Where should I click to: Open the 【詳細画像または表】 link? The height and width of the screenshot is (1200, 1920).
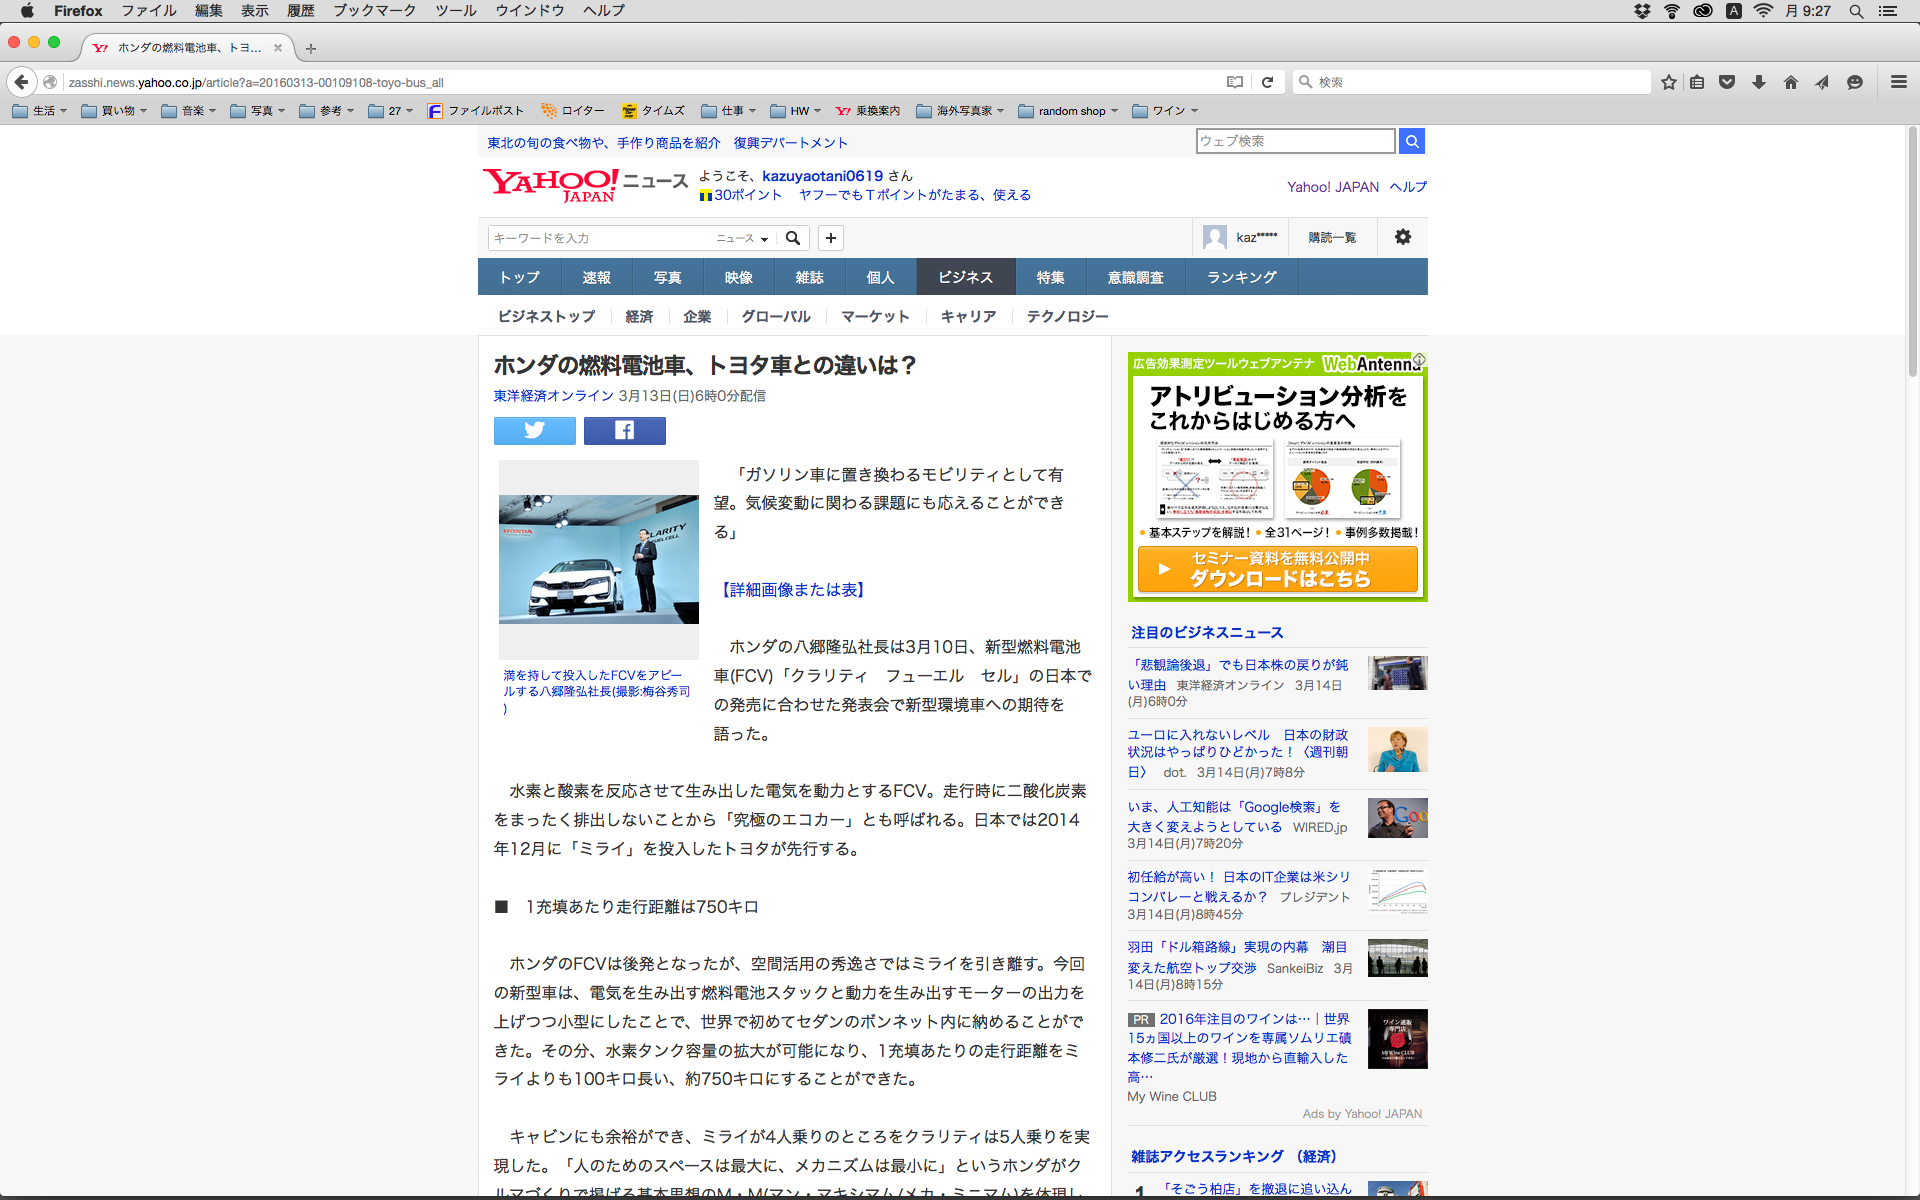792,590
